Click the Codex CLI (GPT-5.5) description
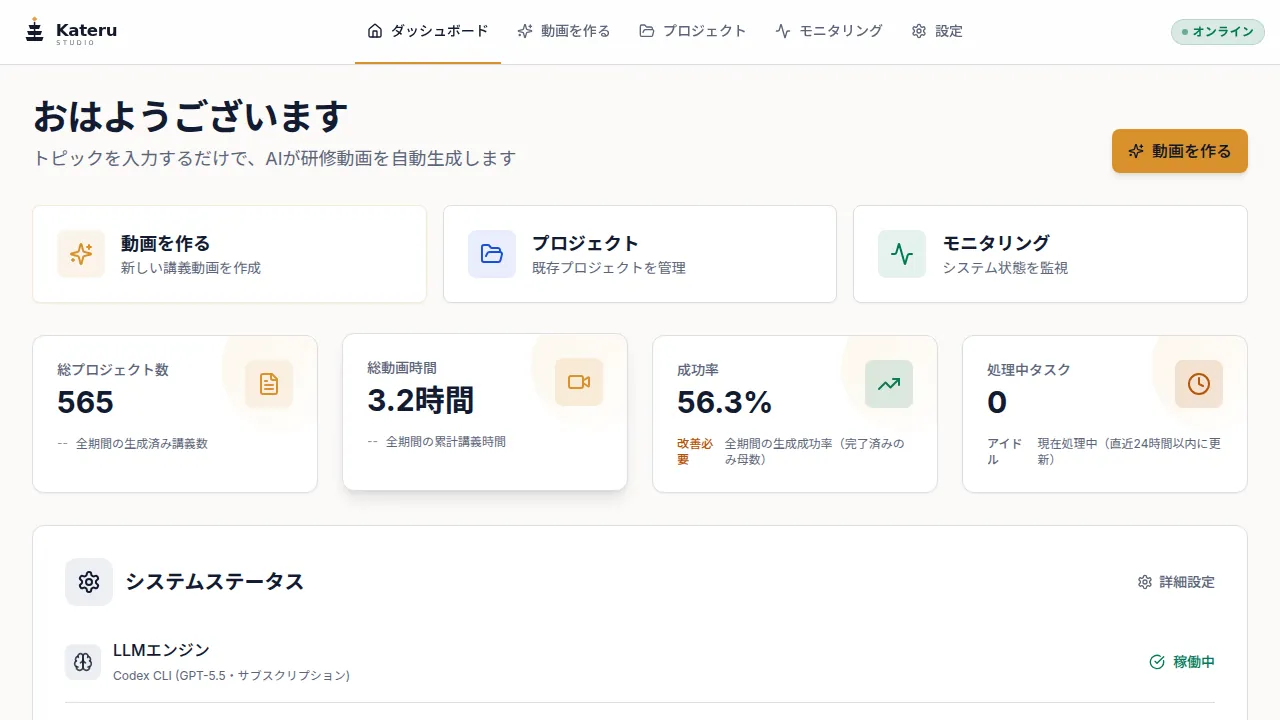 click(x=231, y=676)
